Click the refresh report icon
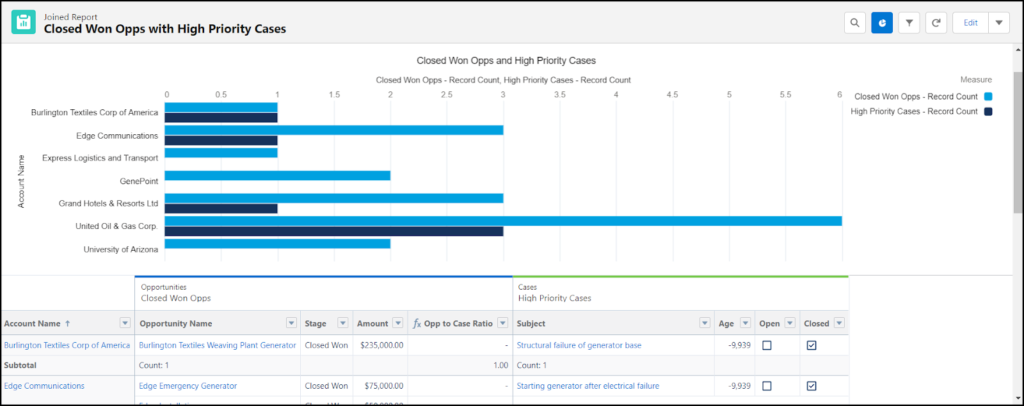The height and width of the screenshot is (406, 1024). (x=936, y=22)
